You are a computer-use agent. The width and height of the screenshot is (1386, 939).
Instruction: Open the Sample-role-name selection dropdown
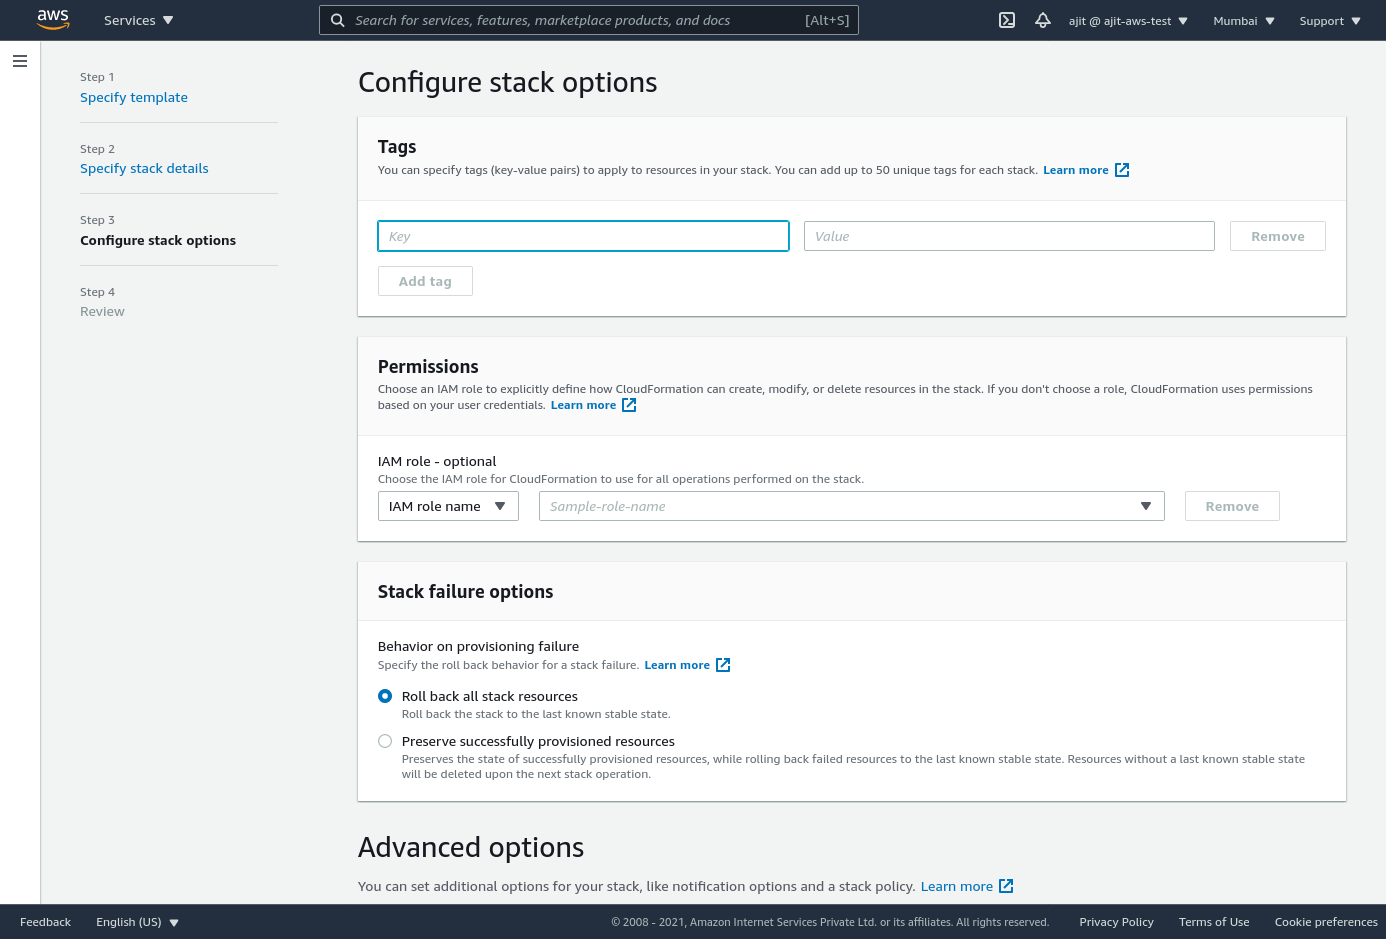(851, 506)
